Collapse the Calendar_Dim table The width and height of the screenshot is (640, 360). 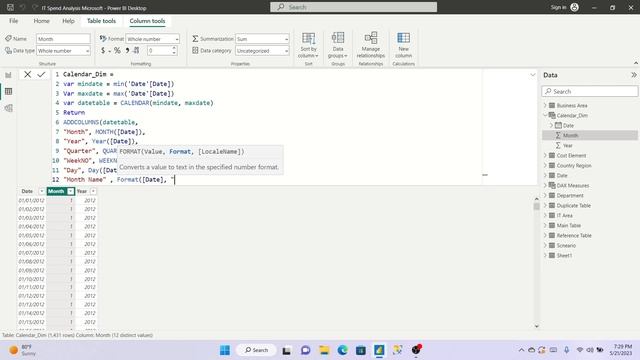click(545, 116)
